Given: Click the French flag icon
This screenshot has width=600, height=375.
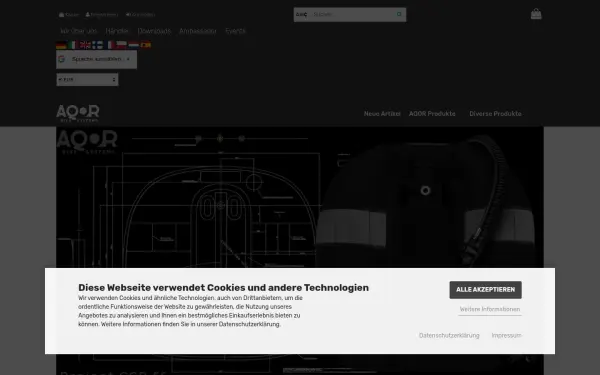Looking at the screenshot, I should click(x=110, y=45).
